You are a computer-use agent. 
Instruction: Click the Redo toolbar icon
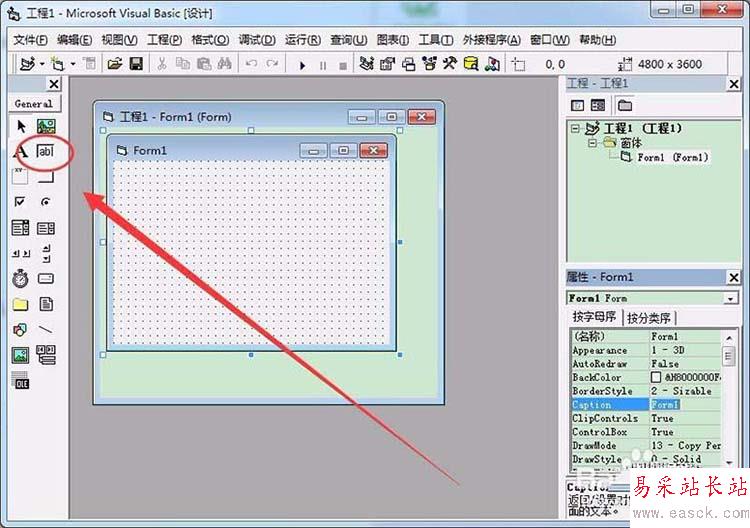pos(272,64)
